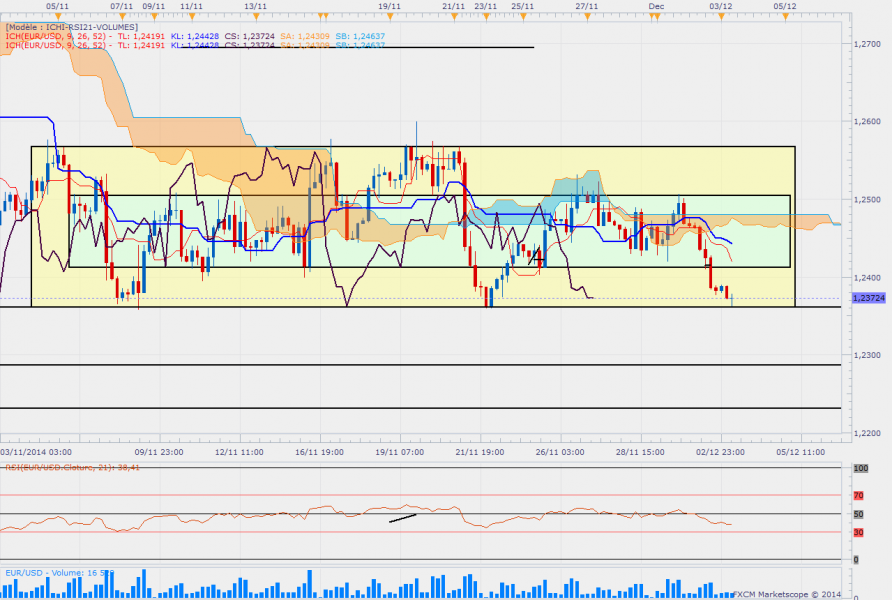Click the orange triangle below 03/12
This screenshot has width=892, height=600.
point(721,17)
